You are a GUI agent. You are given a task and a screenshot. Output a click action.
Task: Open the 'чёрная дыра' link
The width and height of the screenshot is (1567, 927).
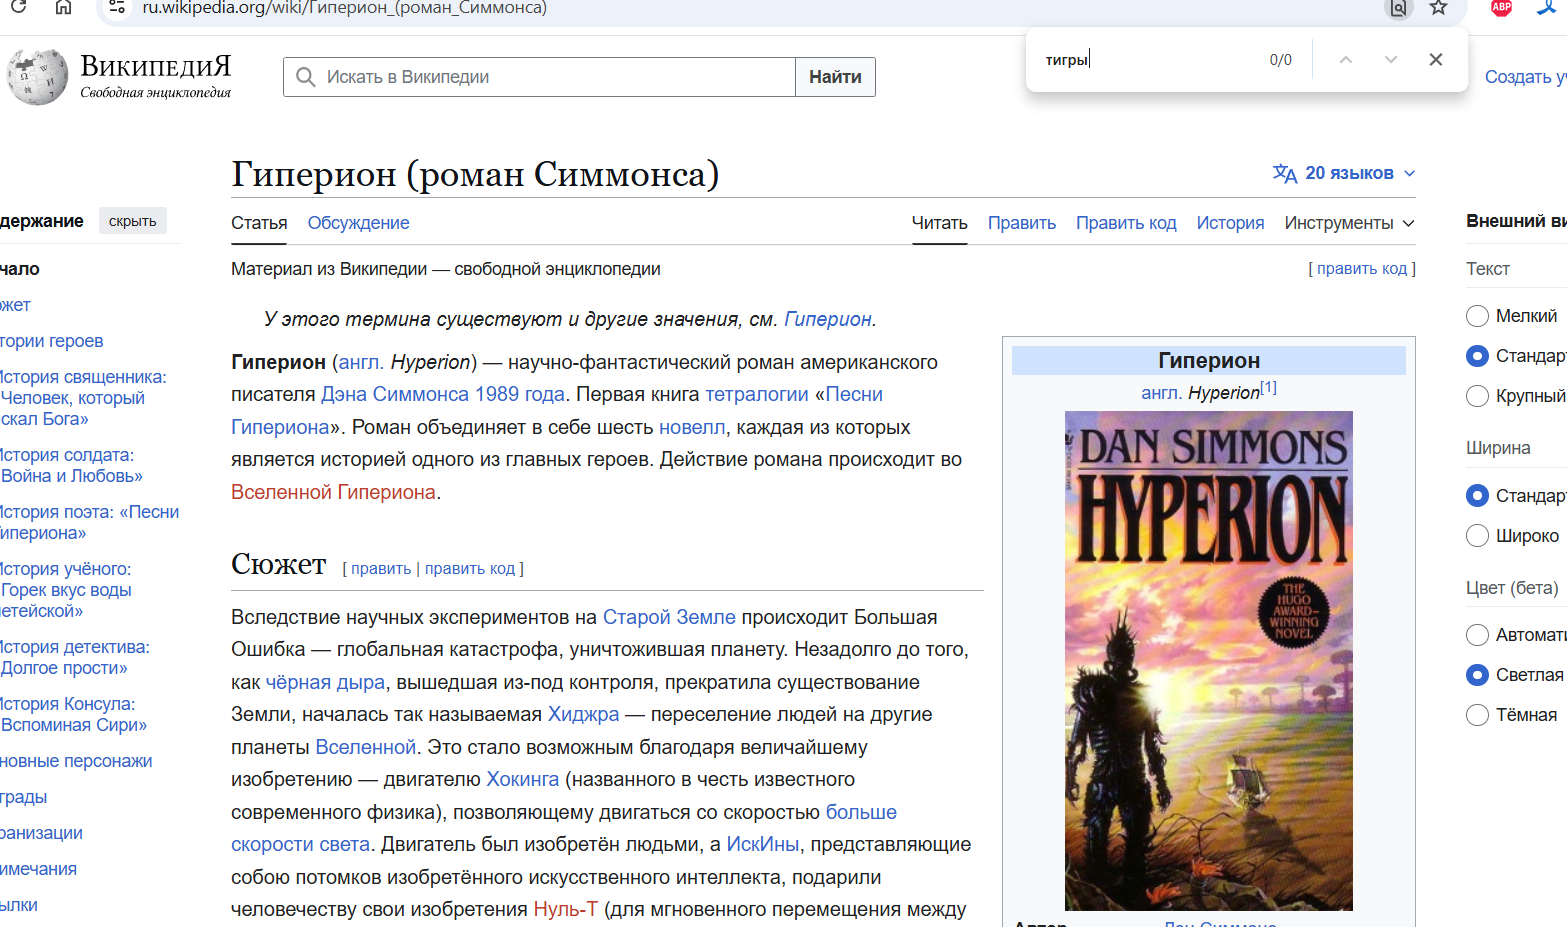coord(325,682)
